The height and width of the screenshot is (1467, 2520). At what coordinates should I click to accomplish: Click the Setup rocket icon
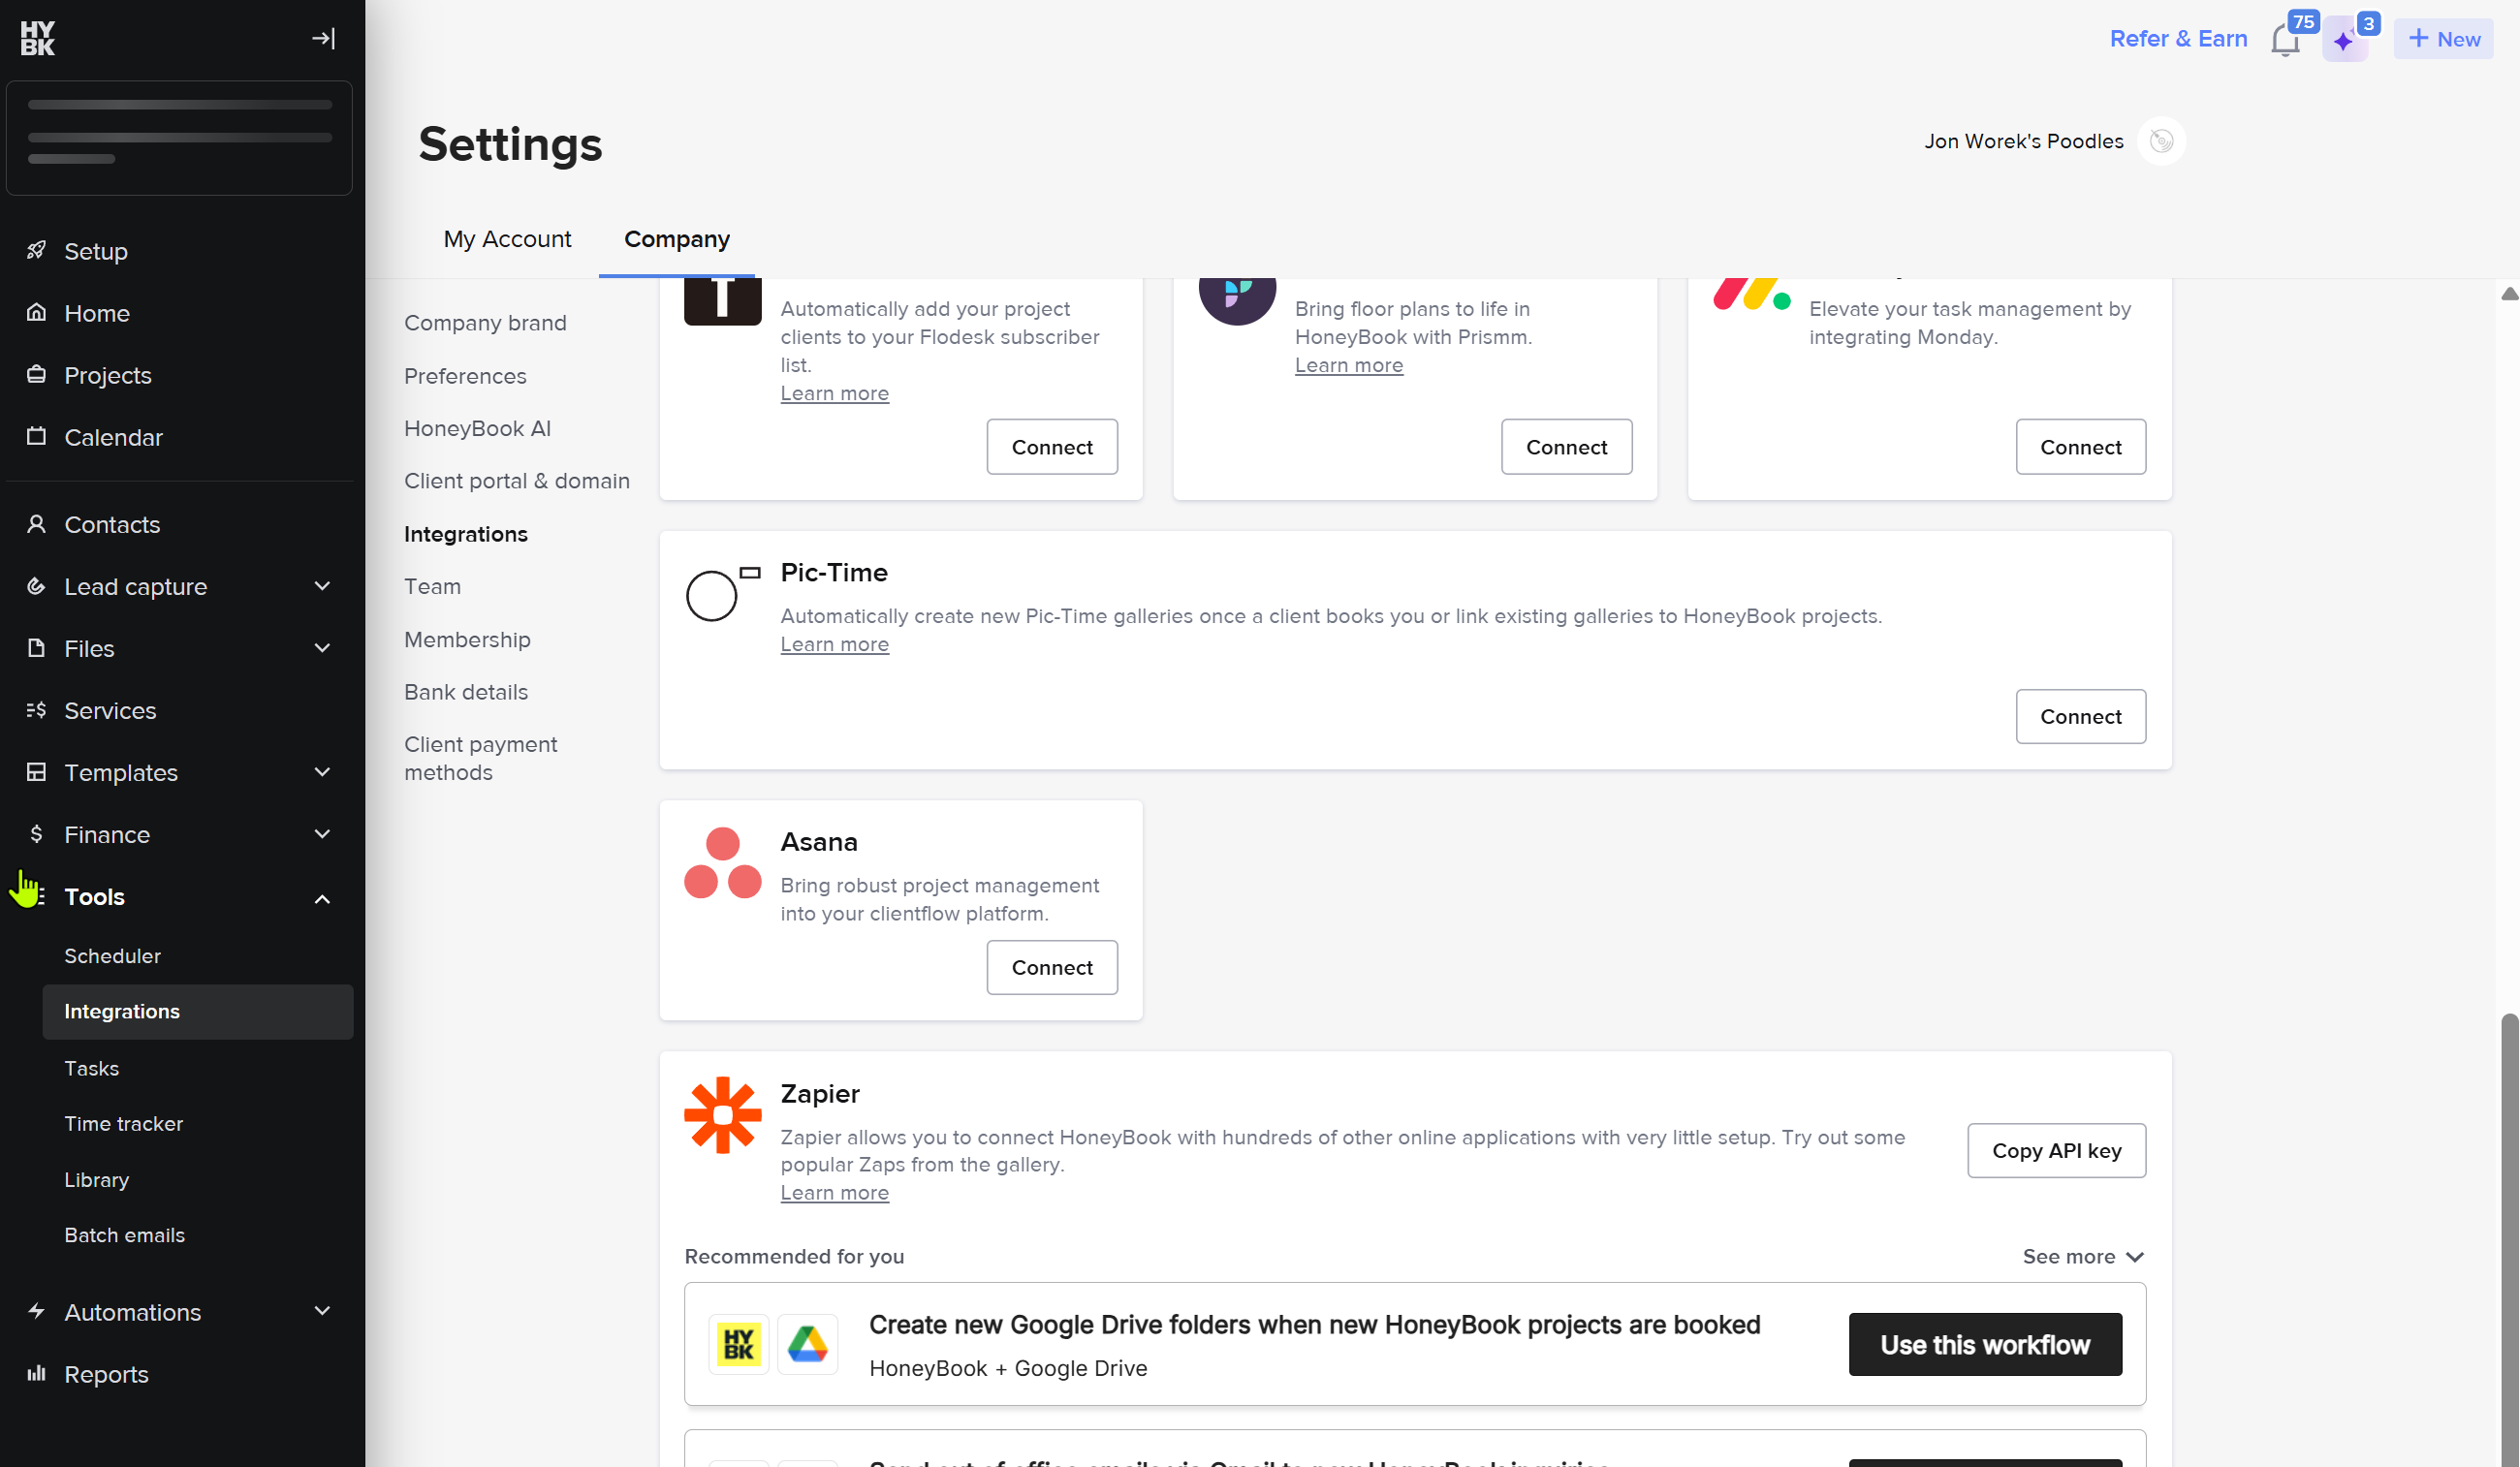(x=36, y=250)
